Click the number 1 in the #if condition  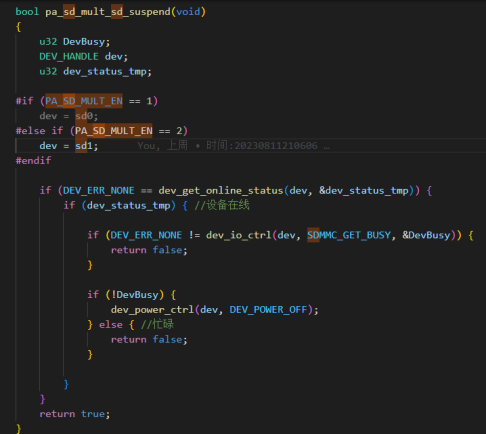149,101
